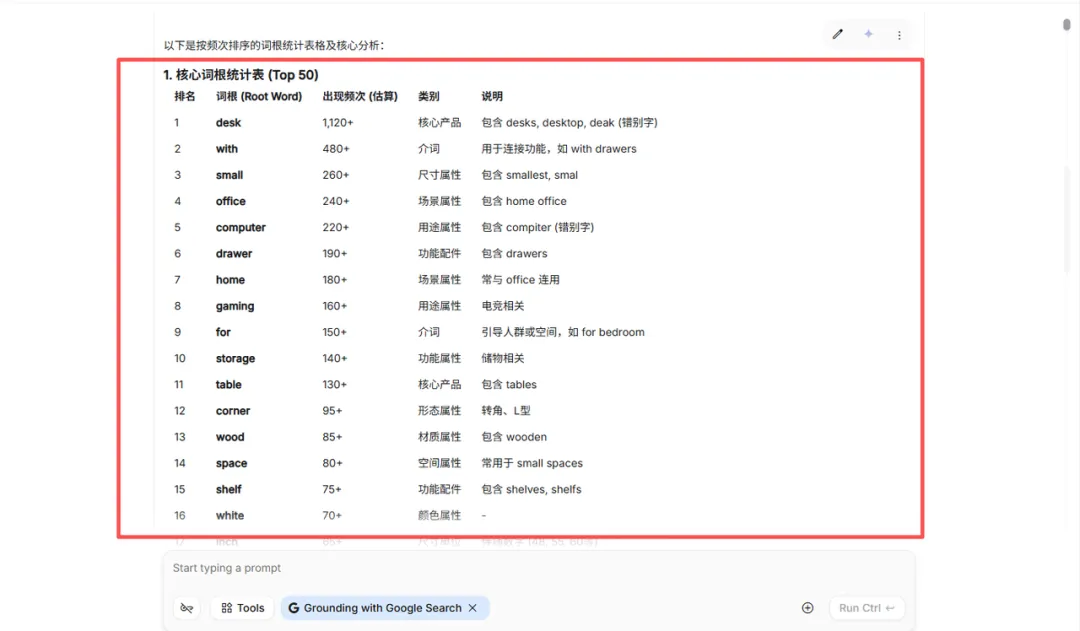
Task: Click the word desk in row 1
Action: pos(228,122)
